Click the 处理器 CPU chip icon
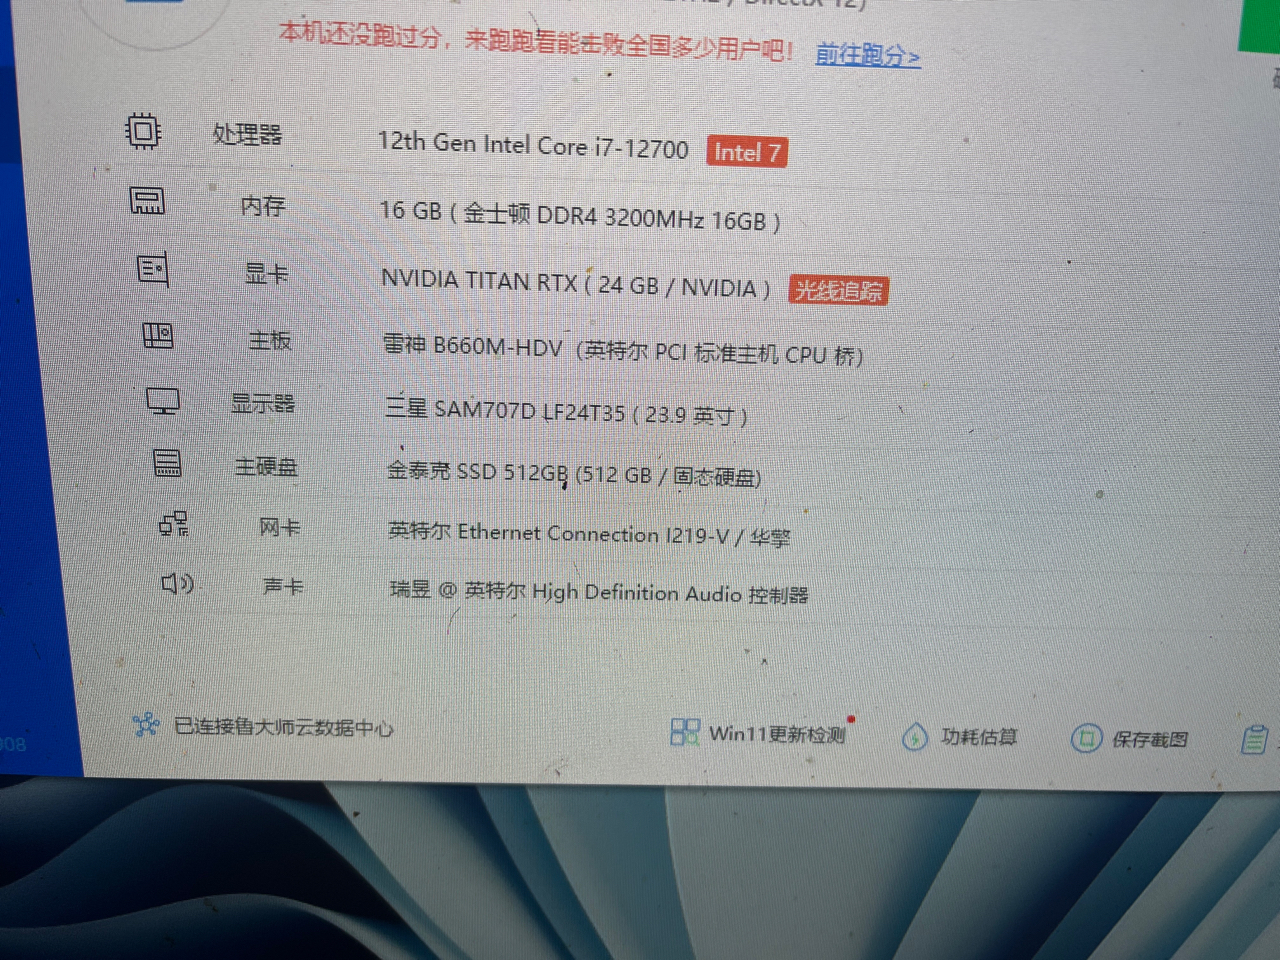Viewport: 1280px width, 960px height. click(x=143, y=130)
